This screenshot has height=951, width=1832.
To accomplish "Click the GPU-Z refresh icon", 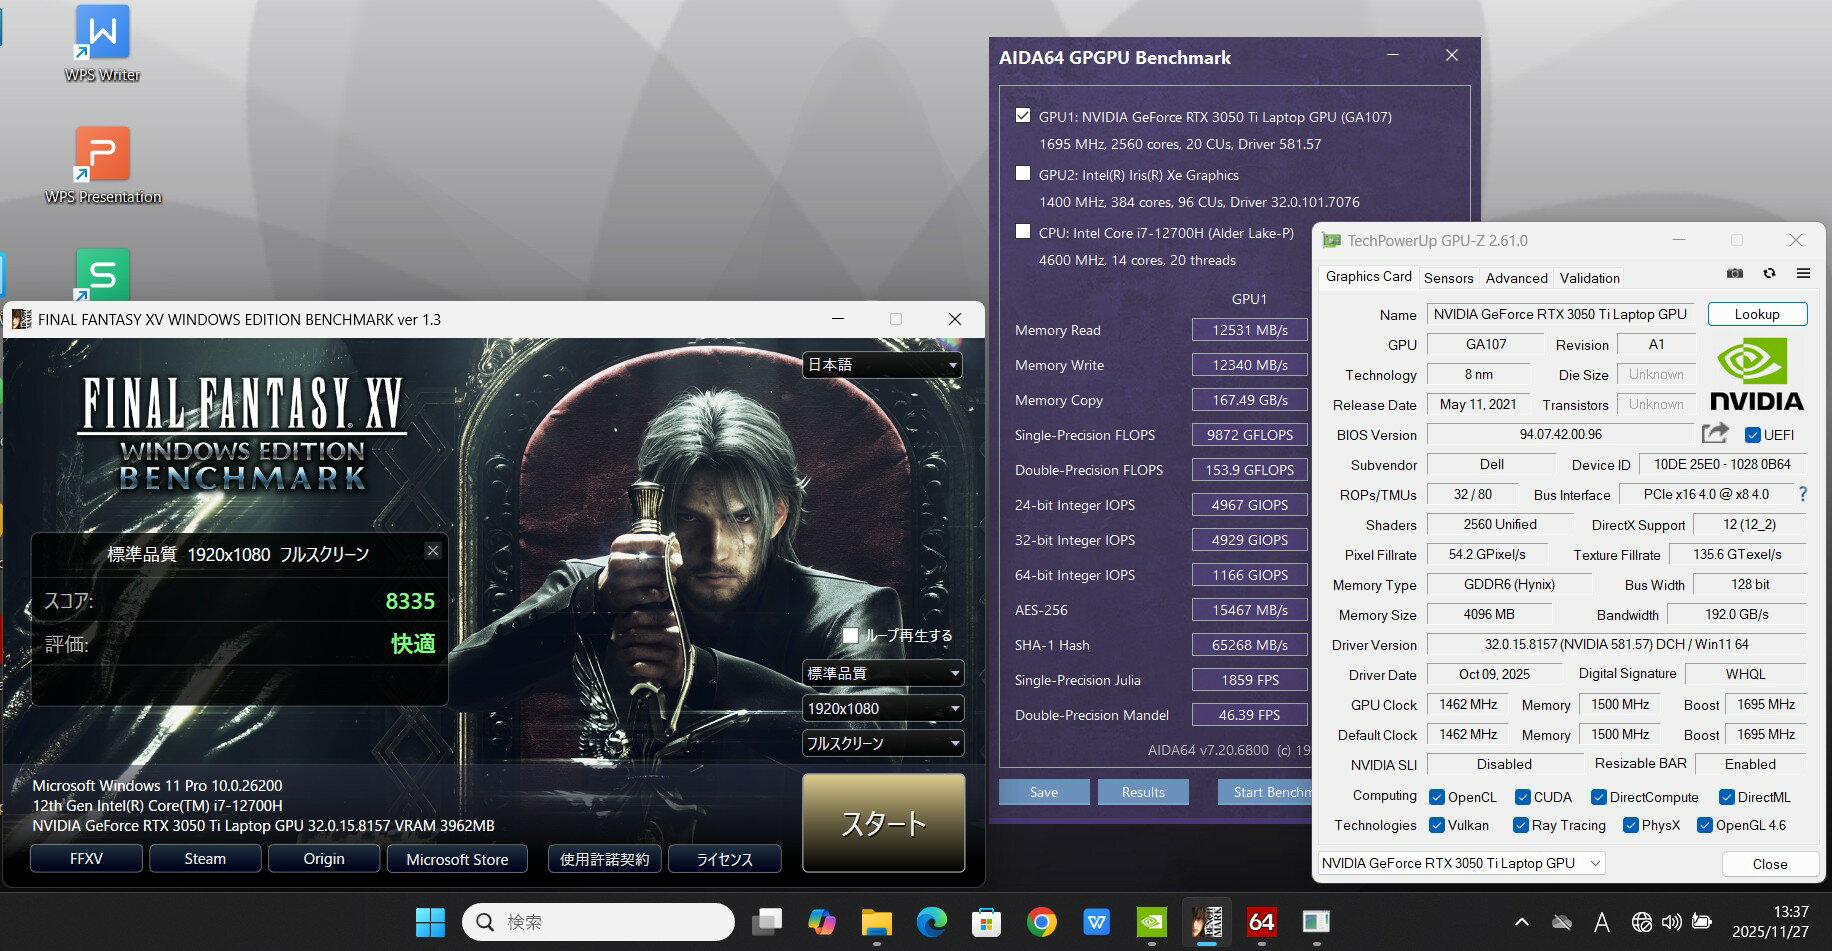I will coord(1769,273).
